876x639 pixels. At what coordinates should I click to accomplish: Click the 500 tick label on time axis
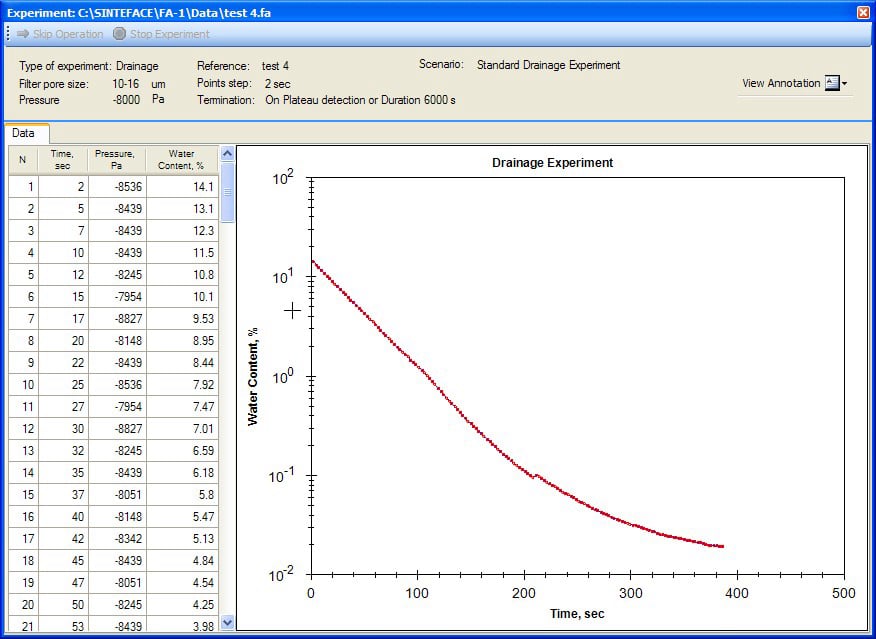pyautogui.click(x=844, y=593)
